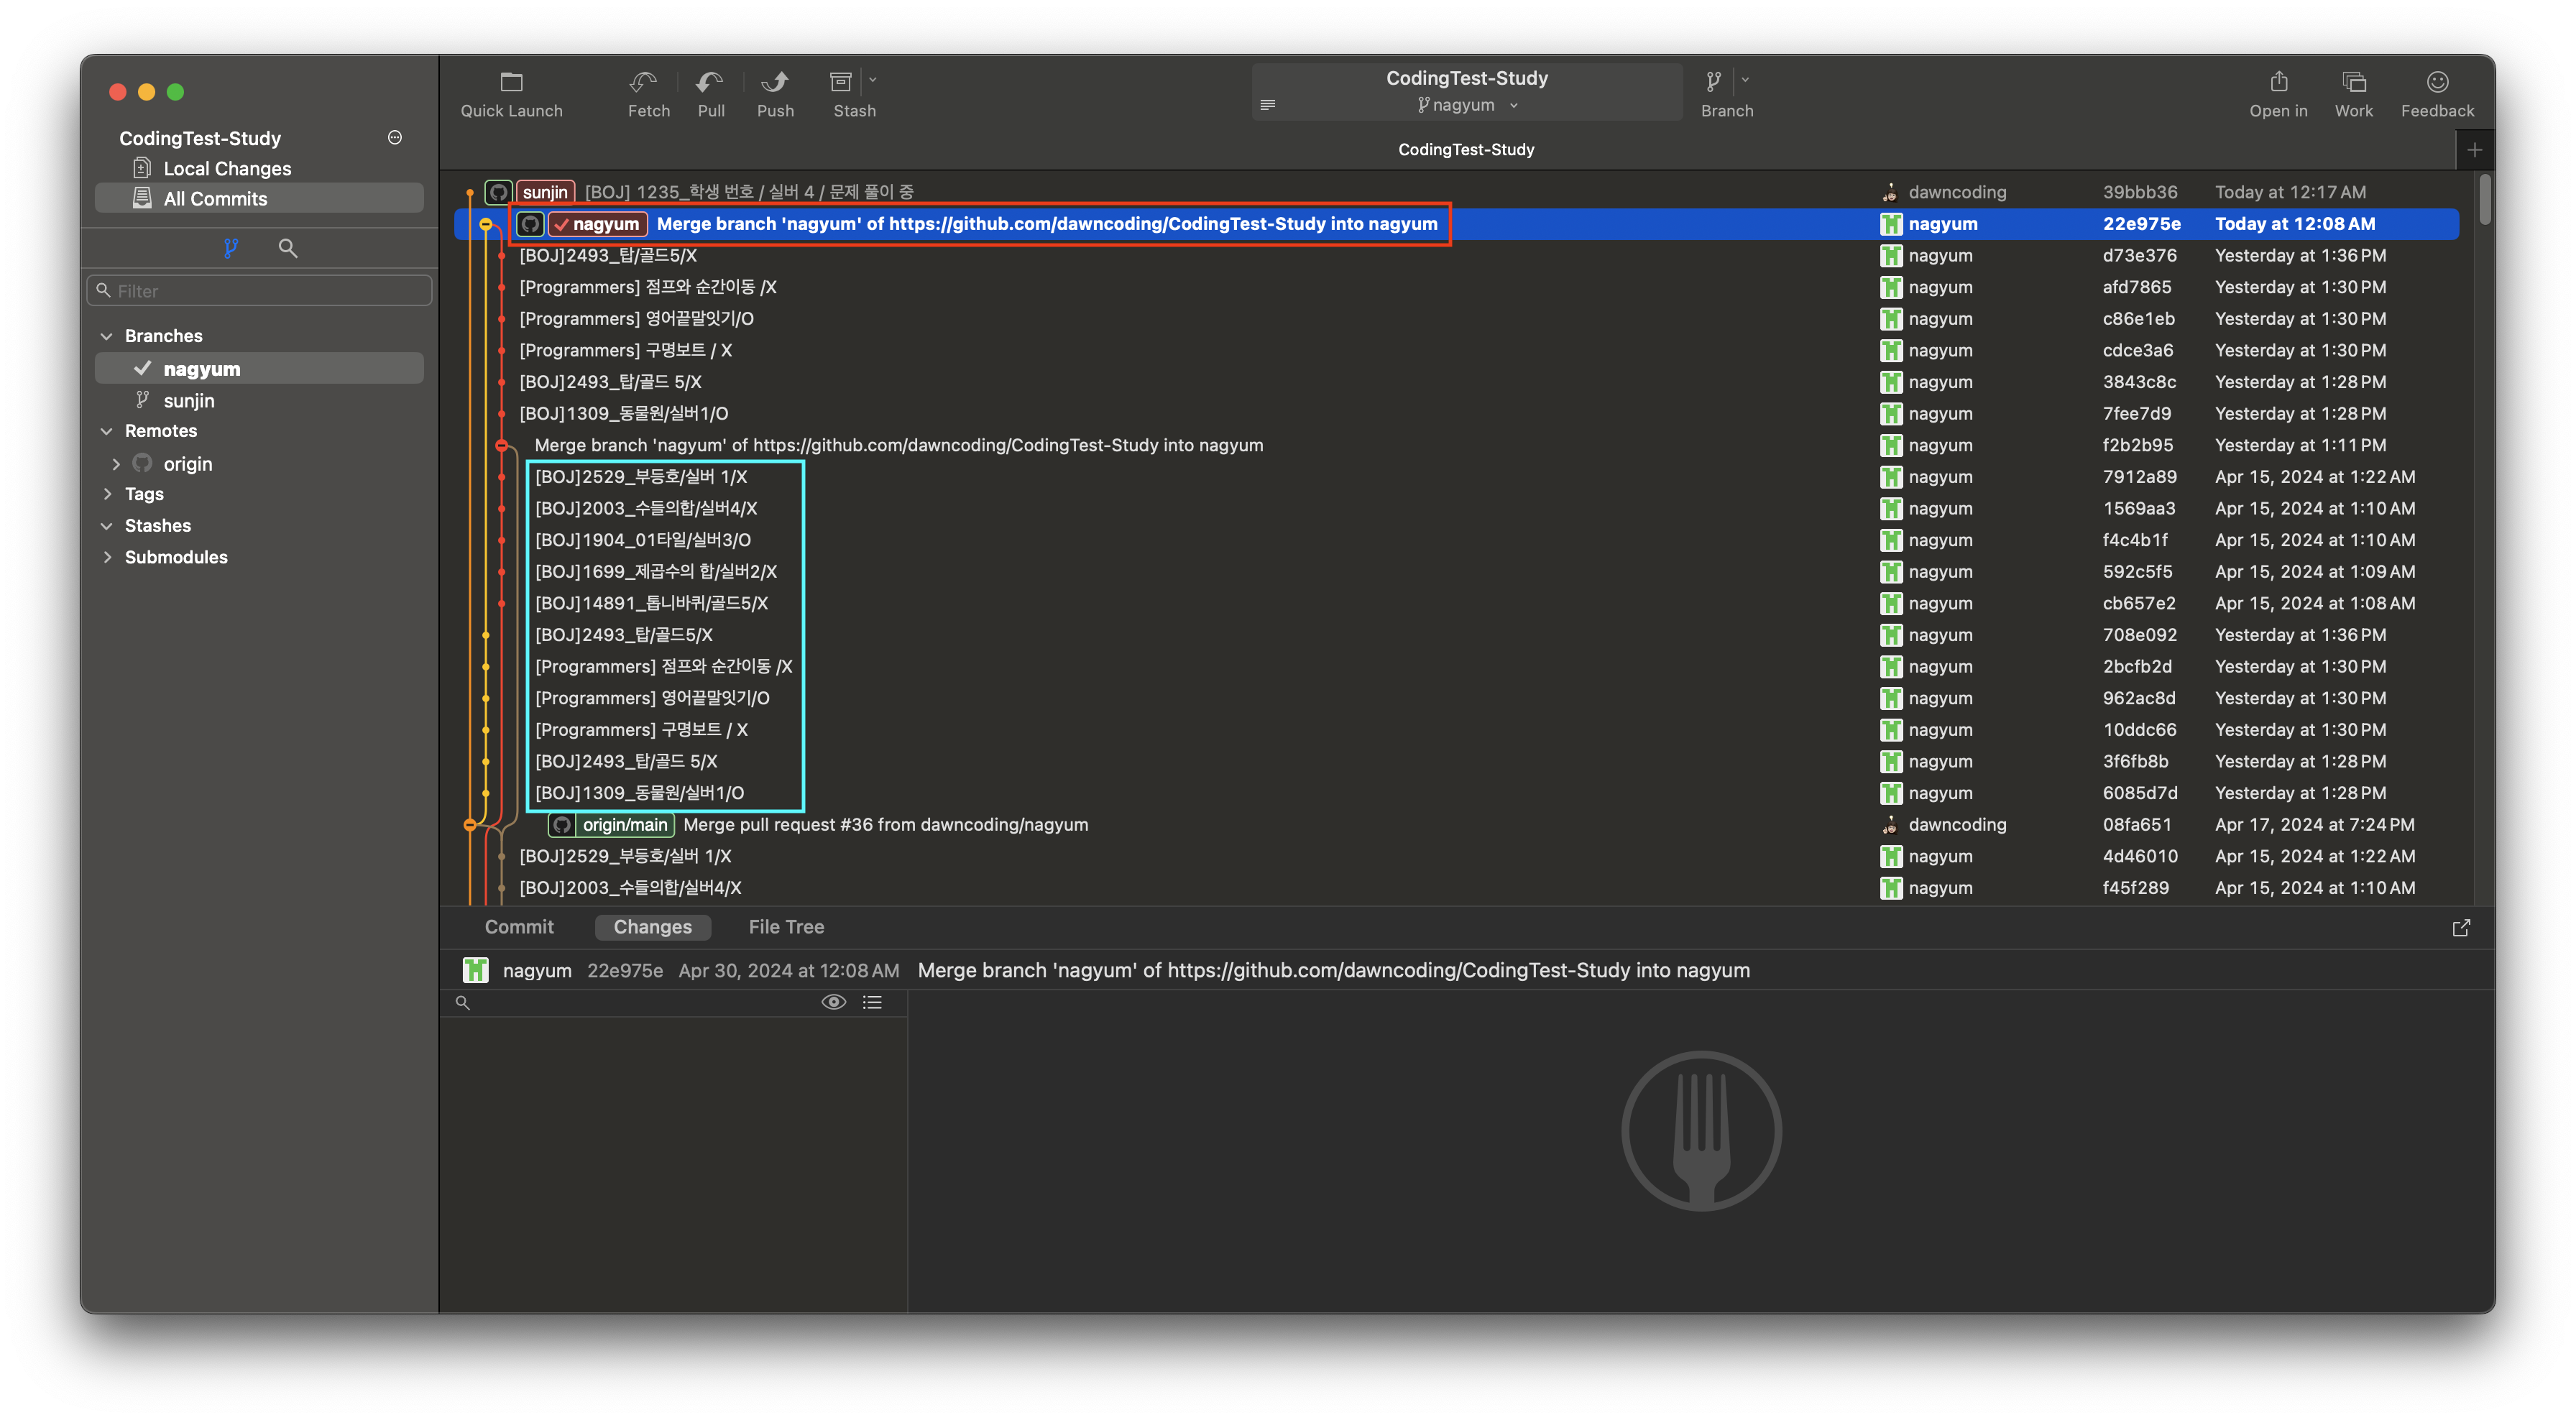This screenshot has width=2576, height=1420.
Task: Expand the Tags section
Action: coord(107,494)
